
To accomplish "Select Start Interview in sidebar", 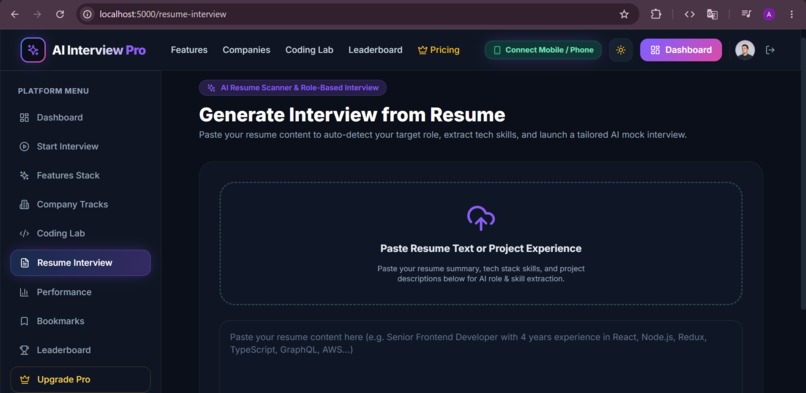I will [81, 146].
